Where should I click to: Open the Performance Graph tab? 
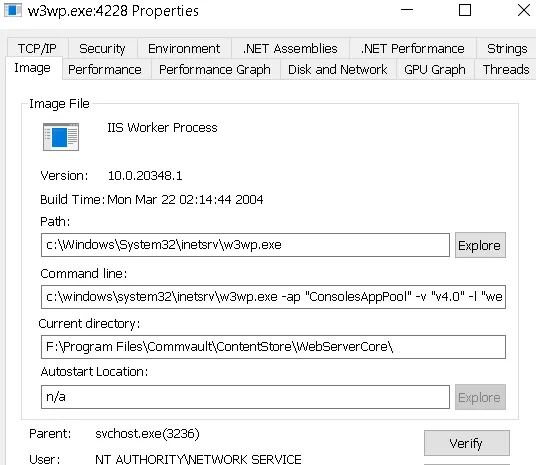[215, 69]
